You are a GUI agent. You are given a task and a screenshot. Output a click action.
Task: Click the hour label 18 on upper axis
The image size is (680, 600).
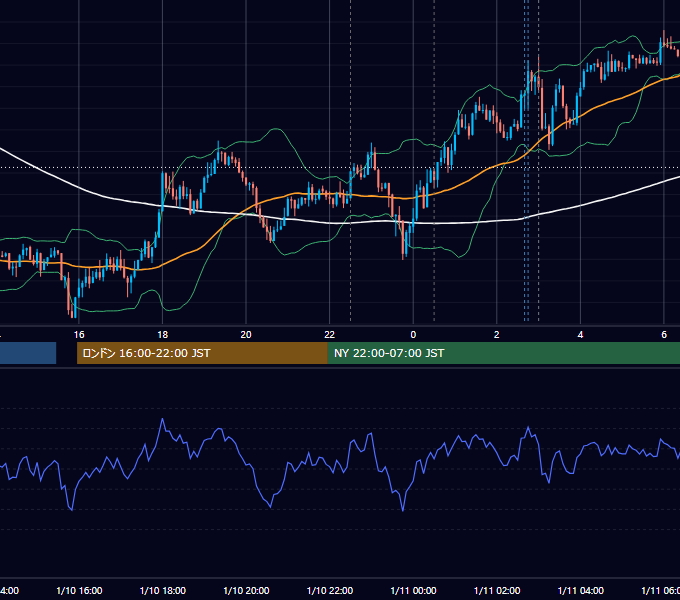pos(163,335)
